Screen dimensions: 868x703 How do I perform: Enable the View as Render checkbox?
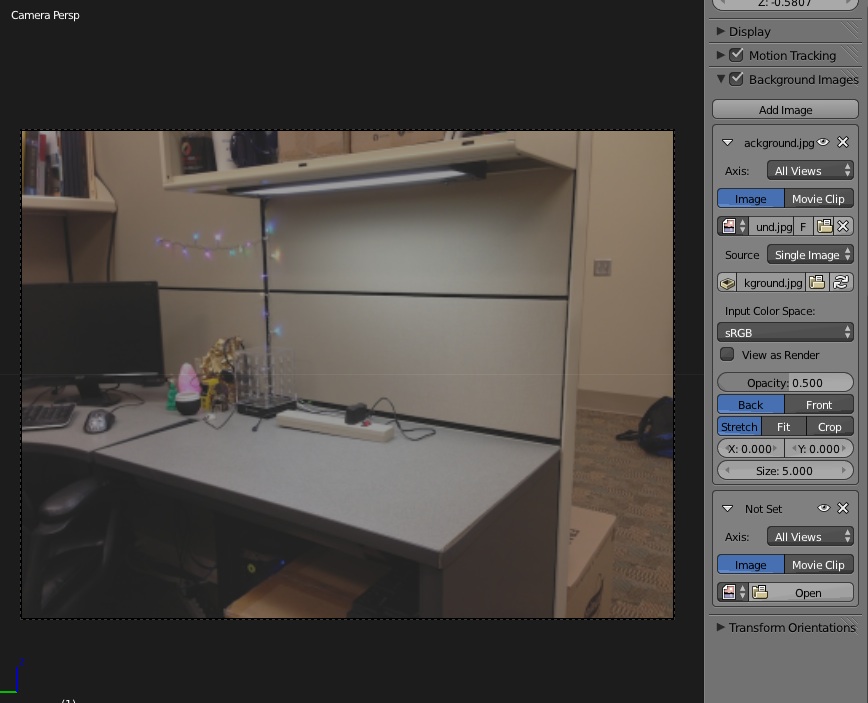click(727, 355)
